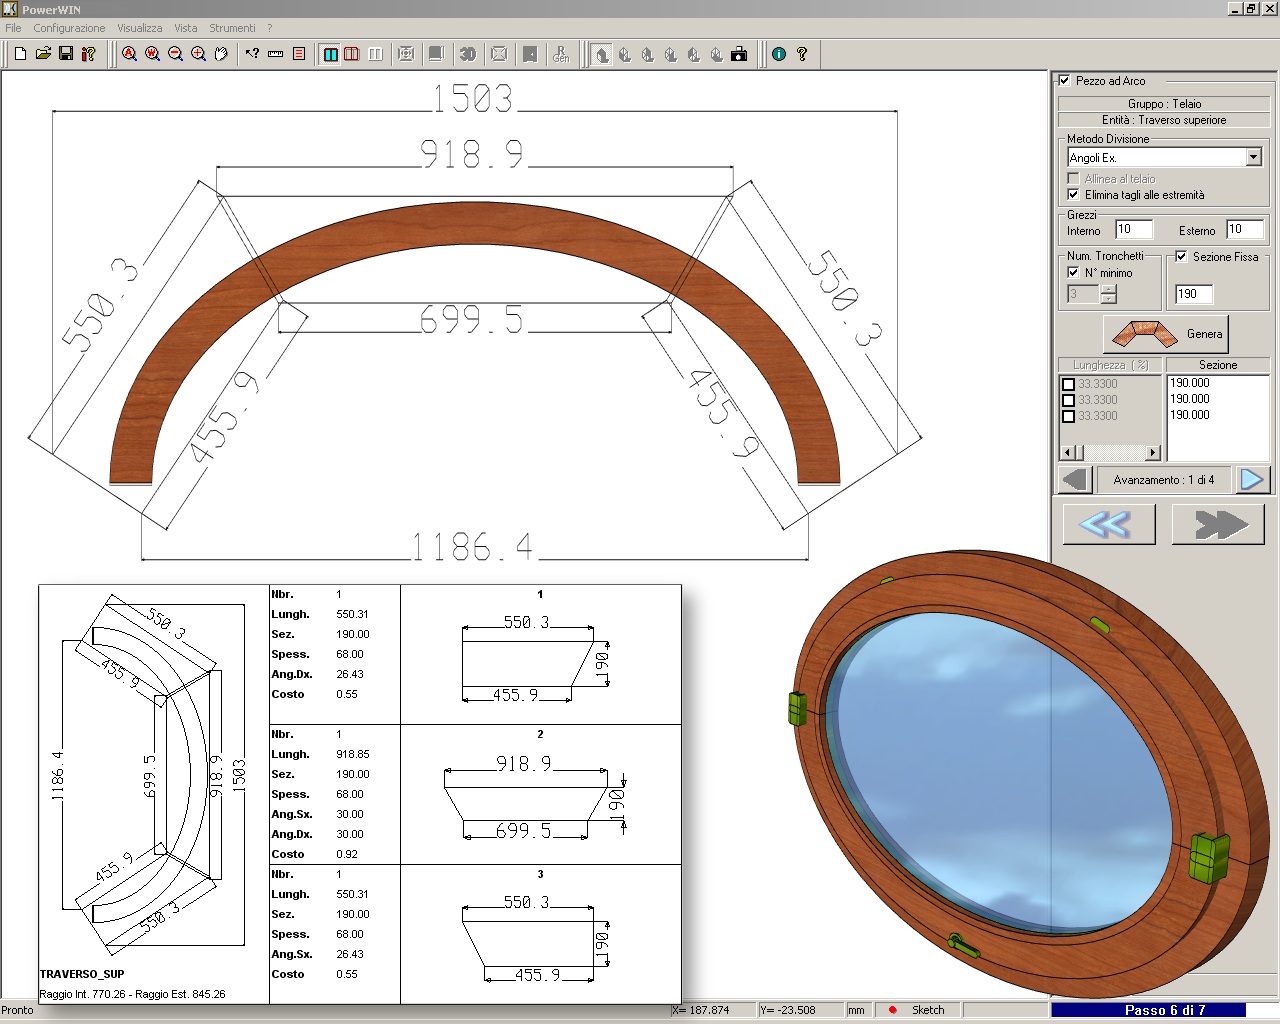Save using the floppy disk icon

coord(66,54)
